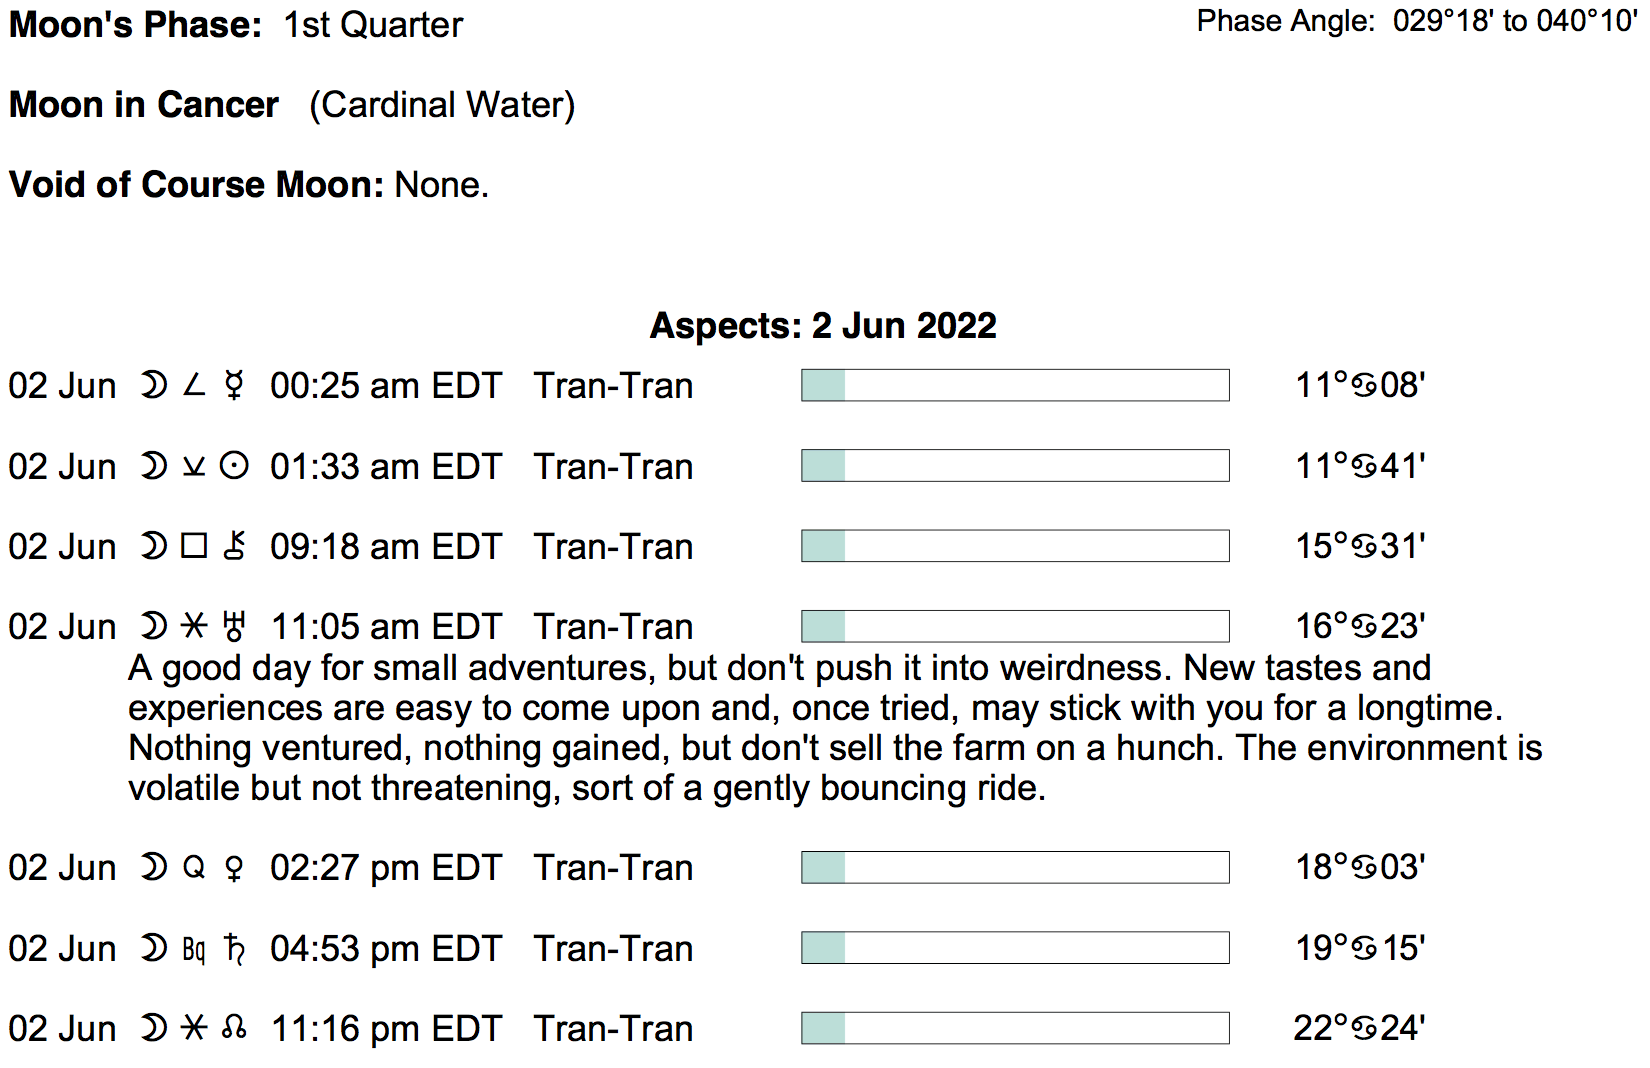The height and width of the screenshot is (1068, 1650).
Task: Click the Phase Angle value at top right
Action: [1515, 21]
